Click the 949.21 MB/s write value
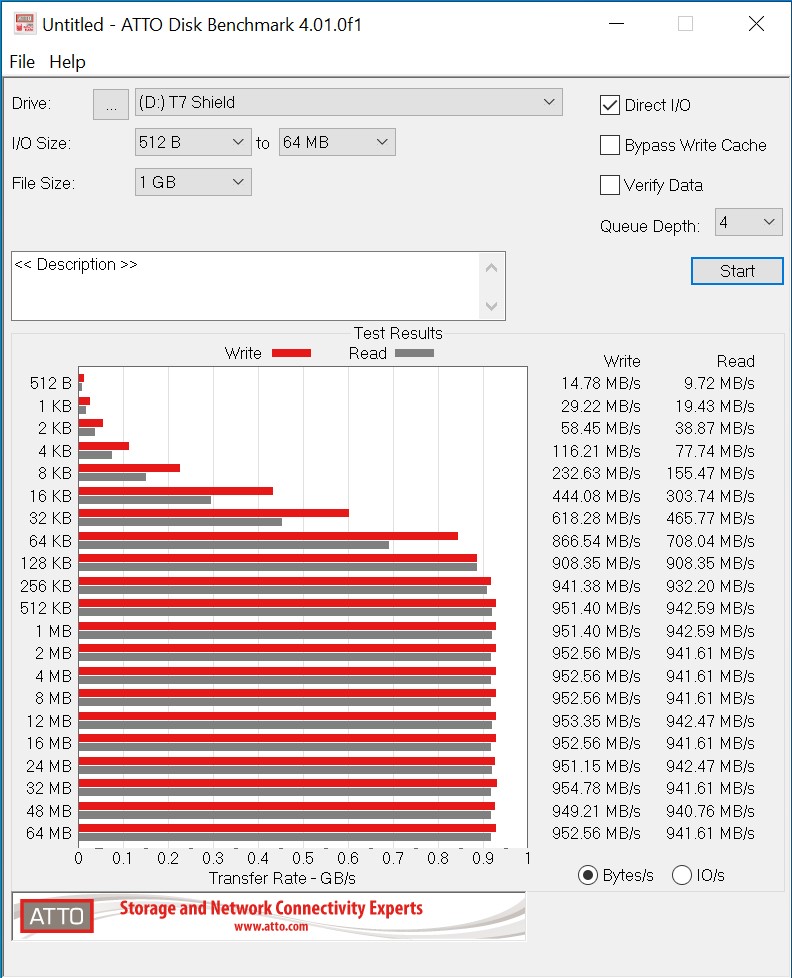Screen dimensions: 792x978 pyautogui.click(x=596, y=811)
